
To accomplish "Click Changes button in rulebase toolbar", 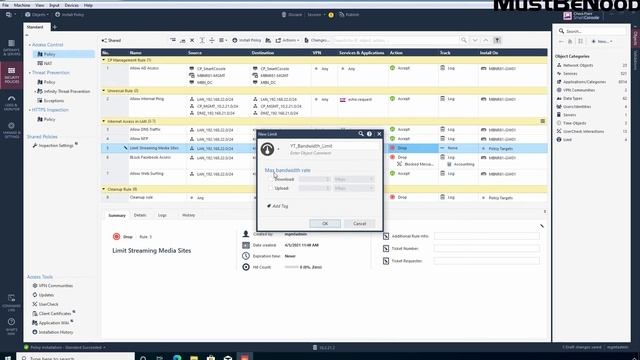I will pos(317,40).
